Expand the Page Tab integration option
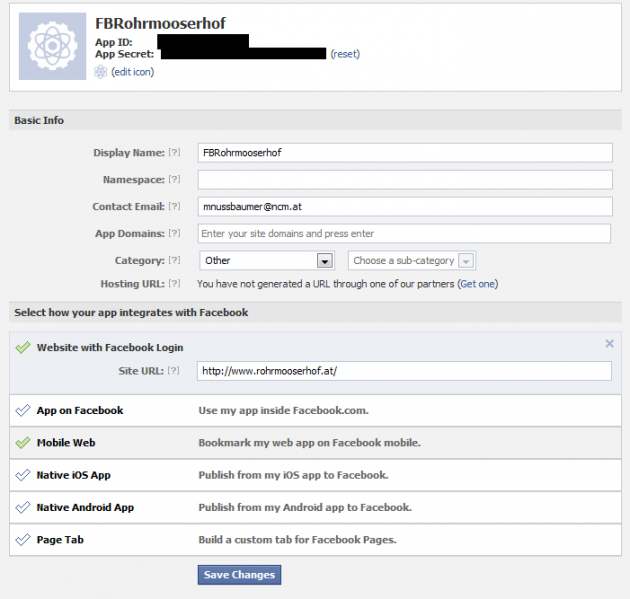The image size is (630, 599). click(65, 539)
